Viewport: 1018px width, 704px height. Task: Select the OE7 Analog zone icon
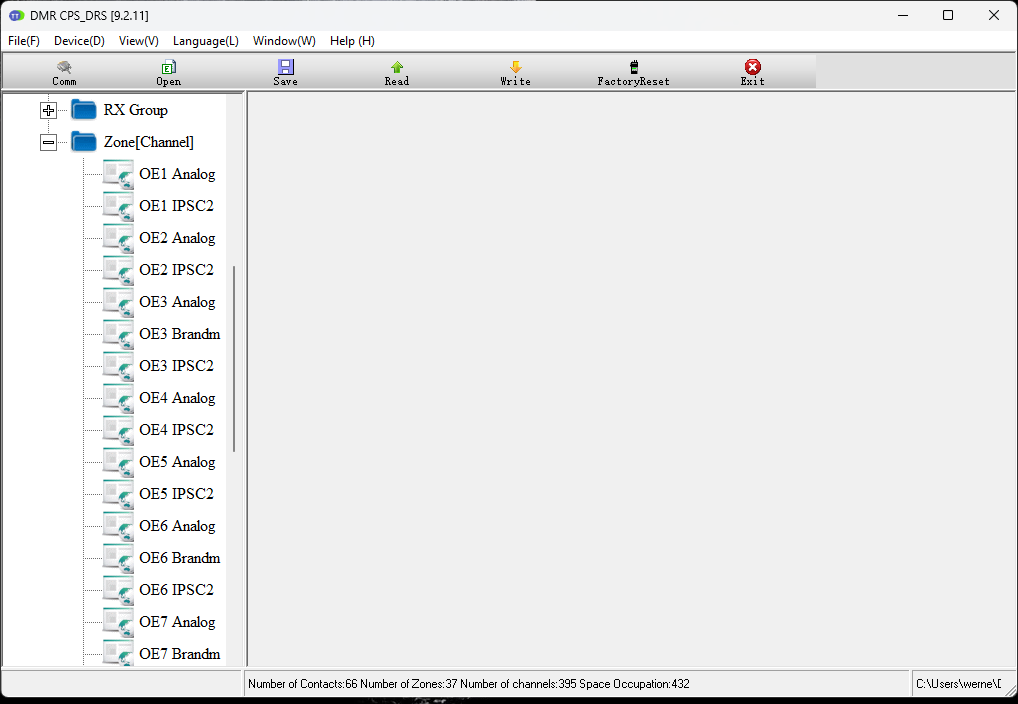point(118,622)
